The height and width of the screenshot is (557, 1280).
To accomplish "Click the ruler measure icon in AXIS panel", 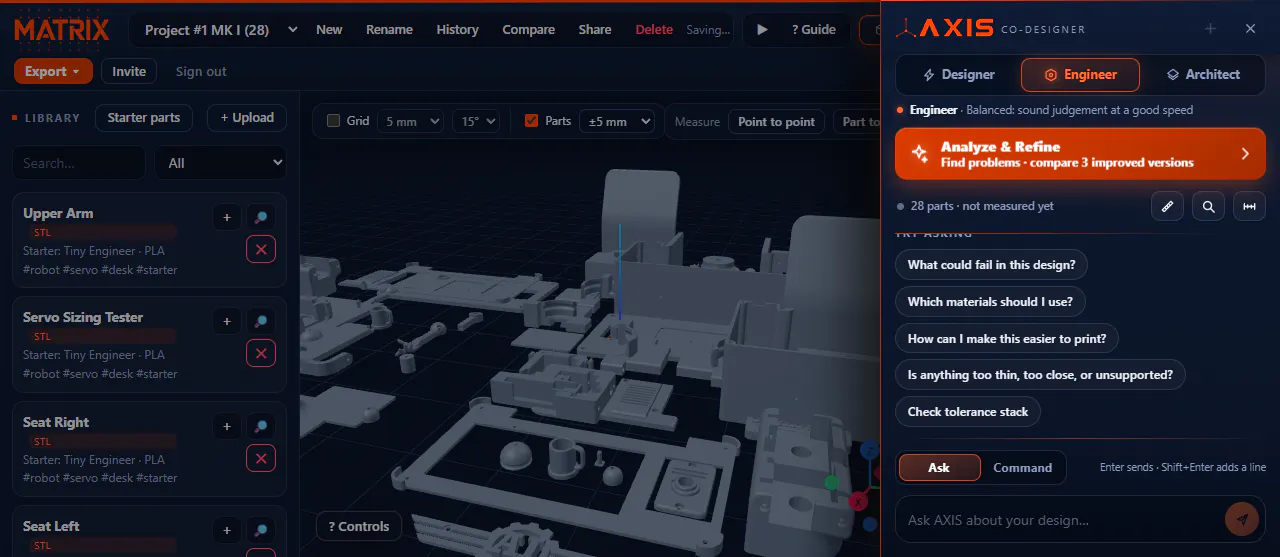I will point(1168,206).
